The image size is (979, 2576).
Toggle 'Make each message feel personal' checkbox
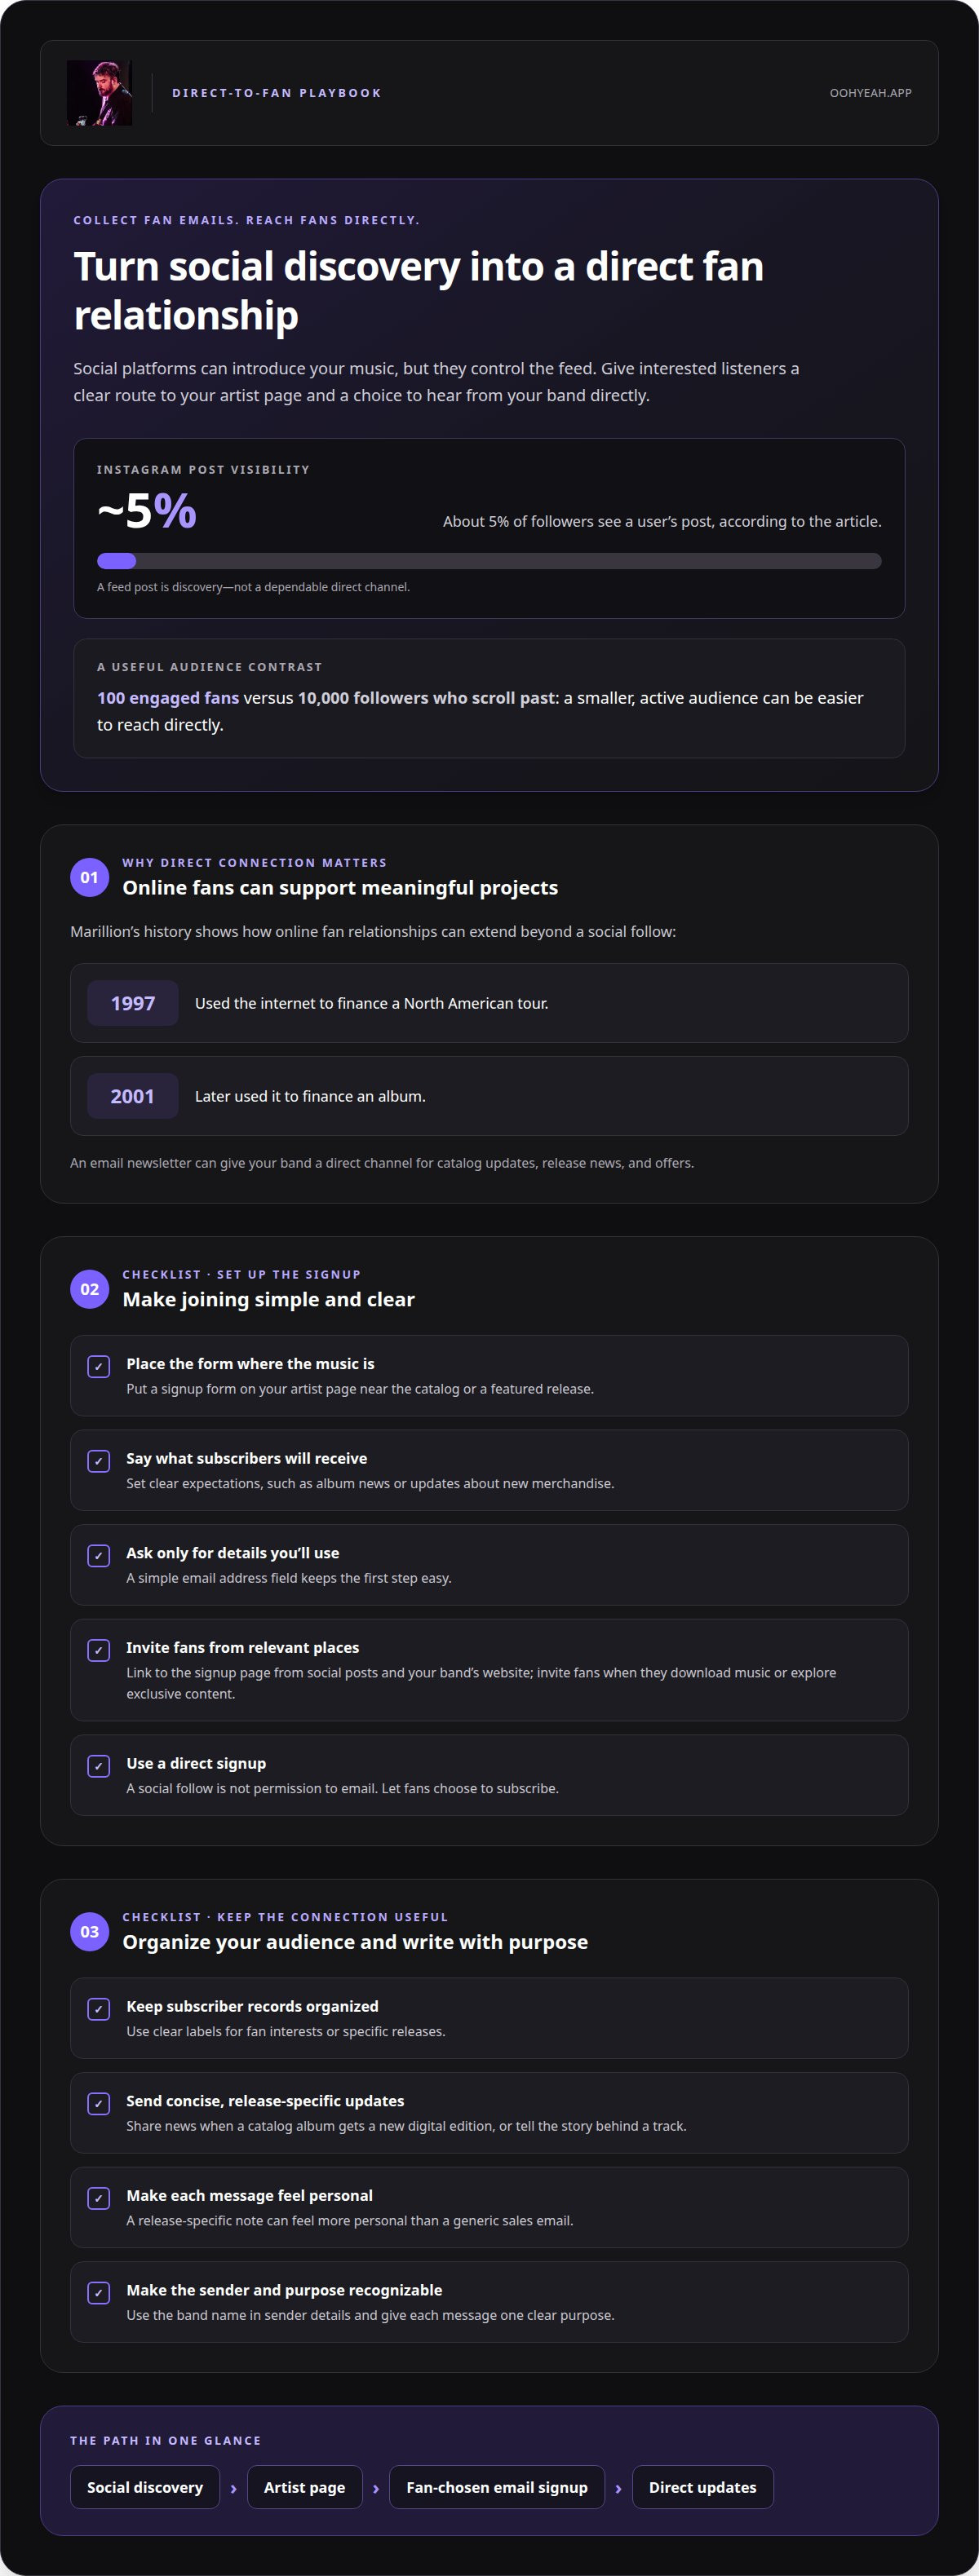coord(98,2198)
